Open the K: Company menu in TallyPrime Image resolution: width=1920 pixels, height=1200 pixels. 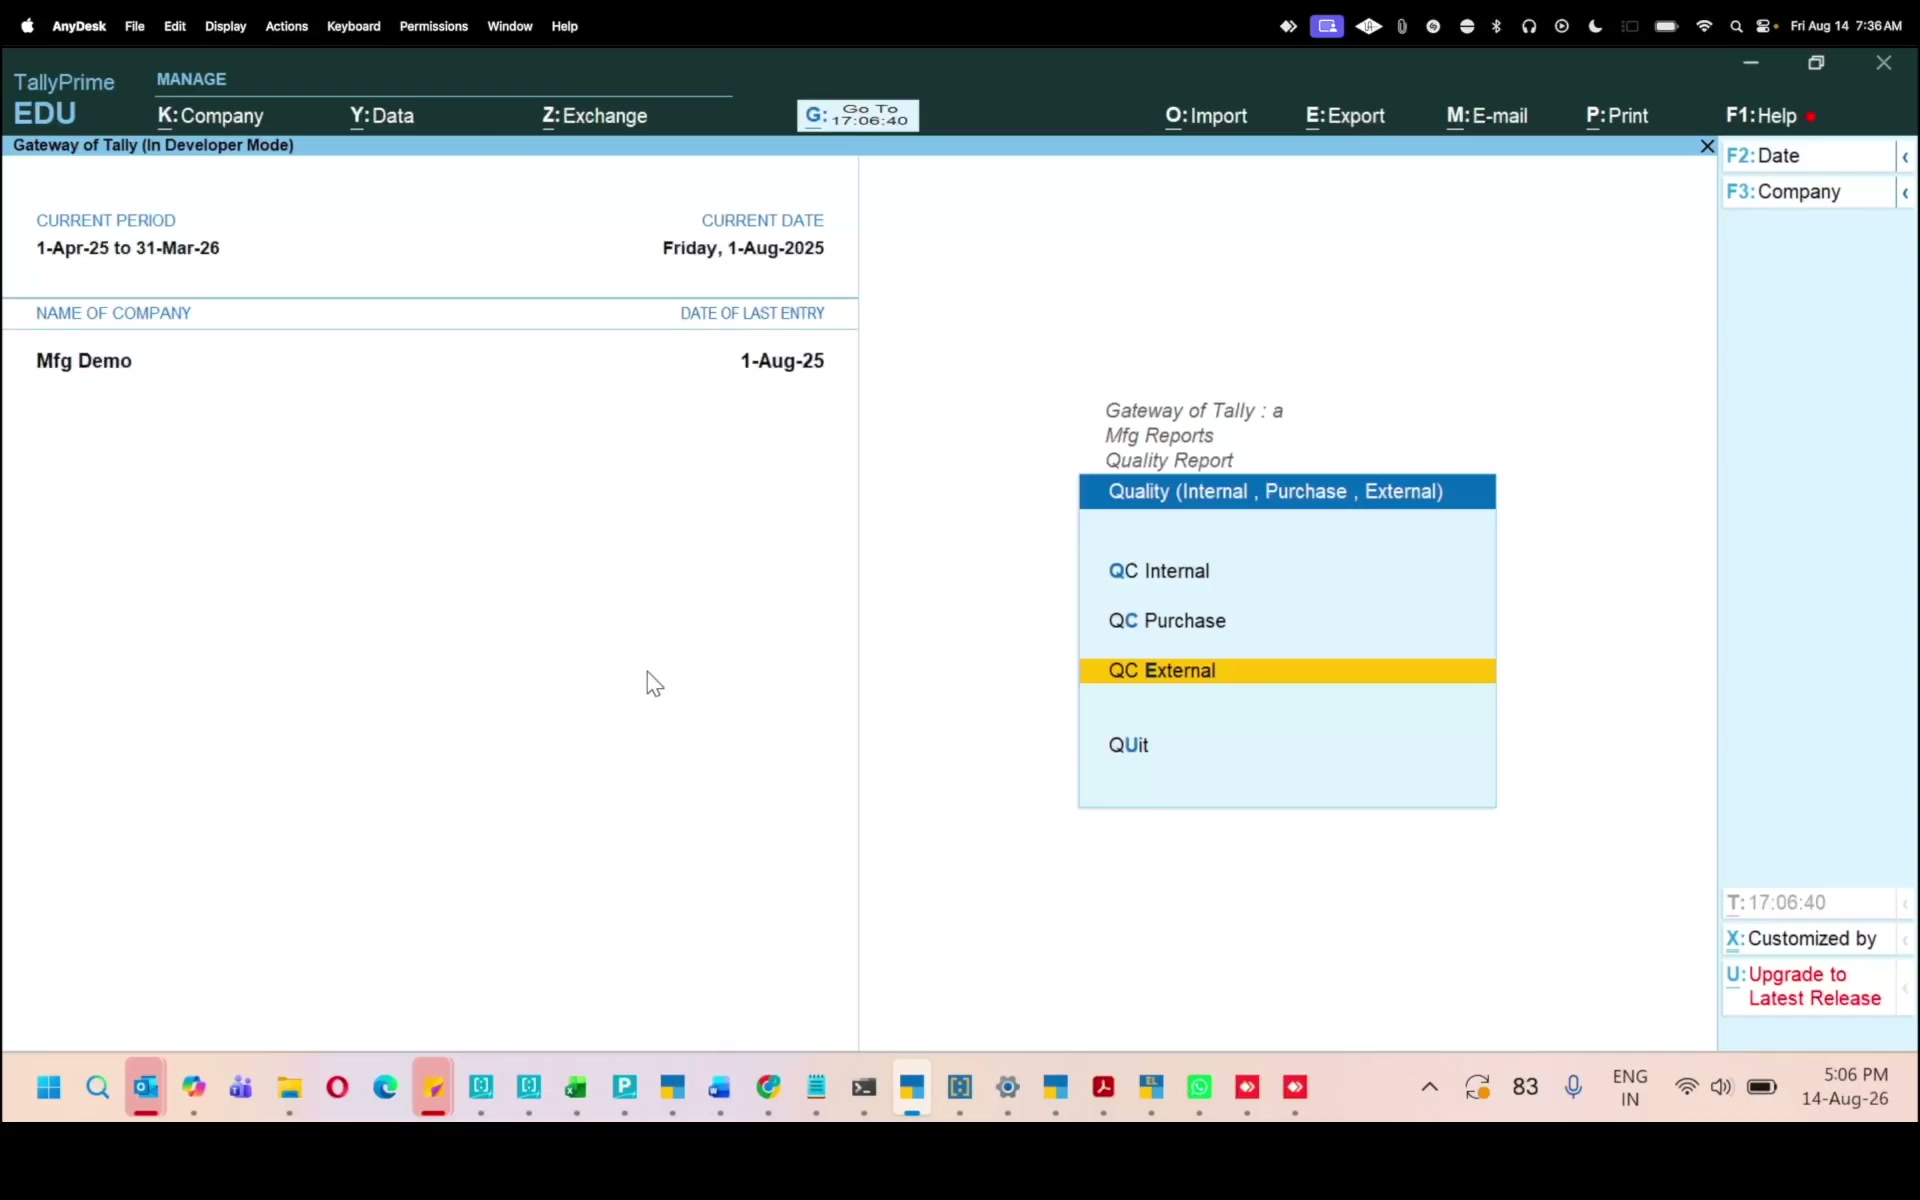pos(211,116)
